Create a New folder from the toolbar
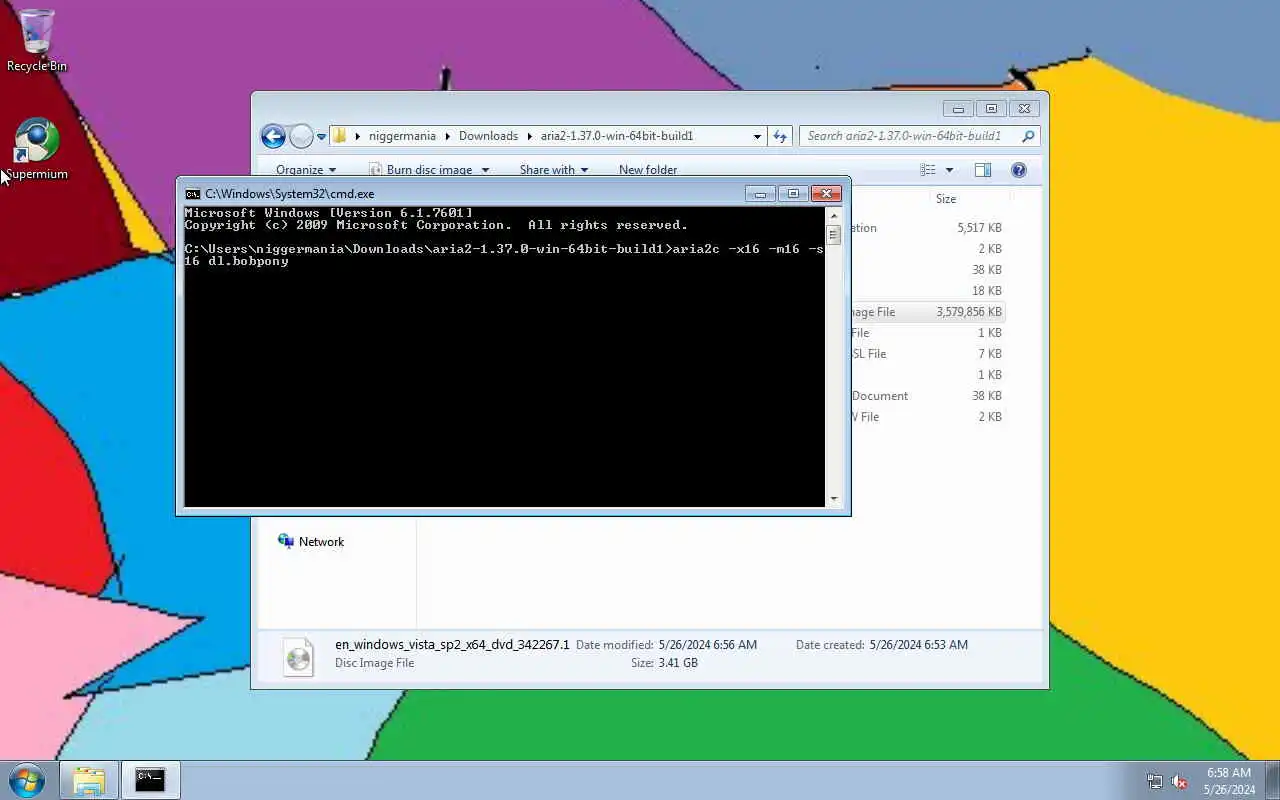Screen dimensions: 1280x800 648,170
